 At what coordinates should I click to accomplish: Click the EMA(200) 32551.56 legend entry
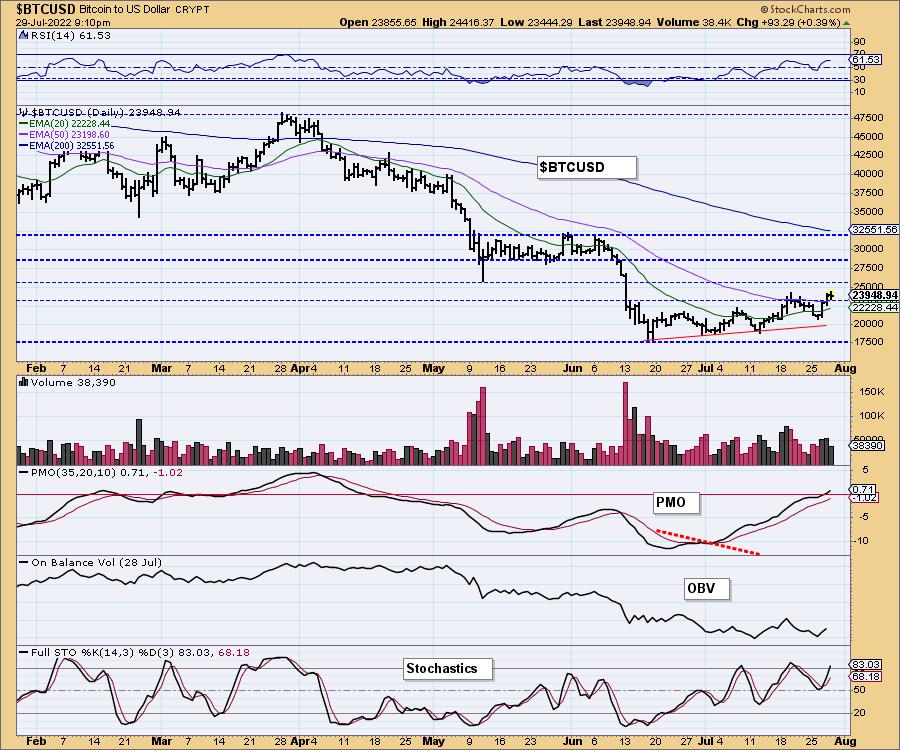click(x=67, y=146)
